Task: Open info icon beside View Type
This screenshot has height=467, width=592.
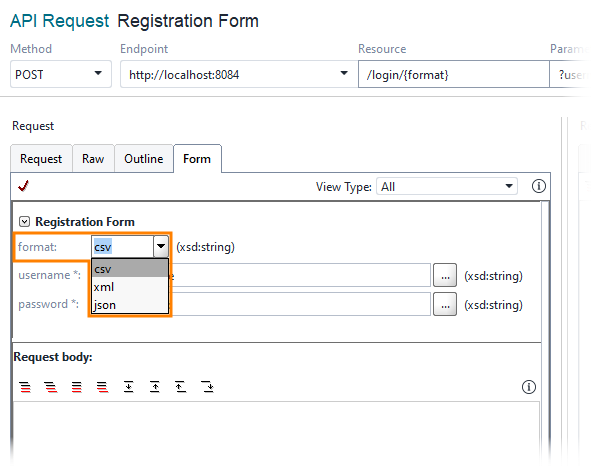Action: pyautogui.click(x=538, y=186)
